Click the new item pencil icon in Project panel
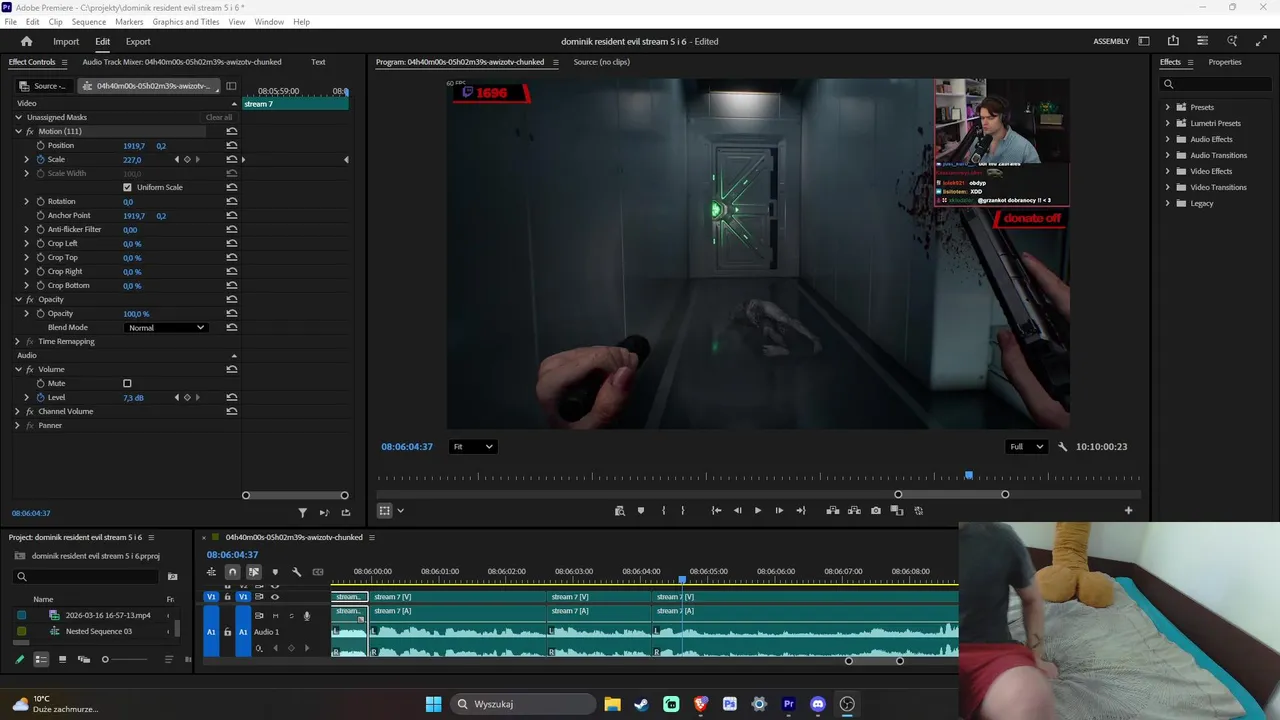Viewport: 1280px width, 720px height. click(19, 659)
